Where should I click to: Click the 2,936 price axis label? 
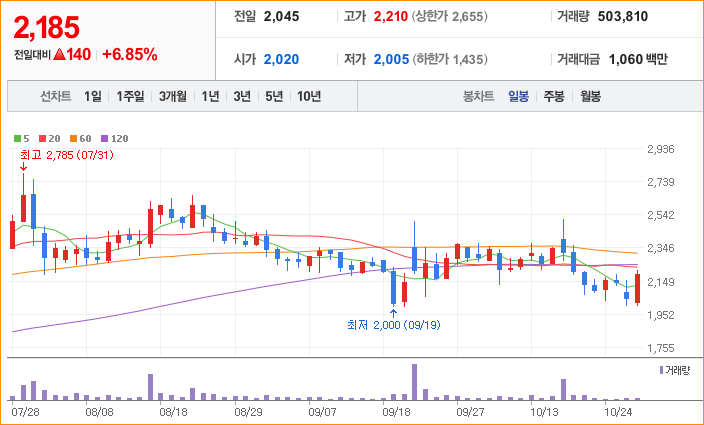tap(661, 149)
